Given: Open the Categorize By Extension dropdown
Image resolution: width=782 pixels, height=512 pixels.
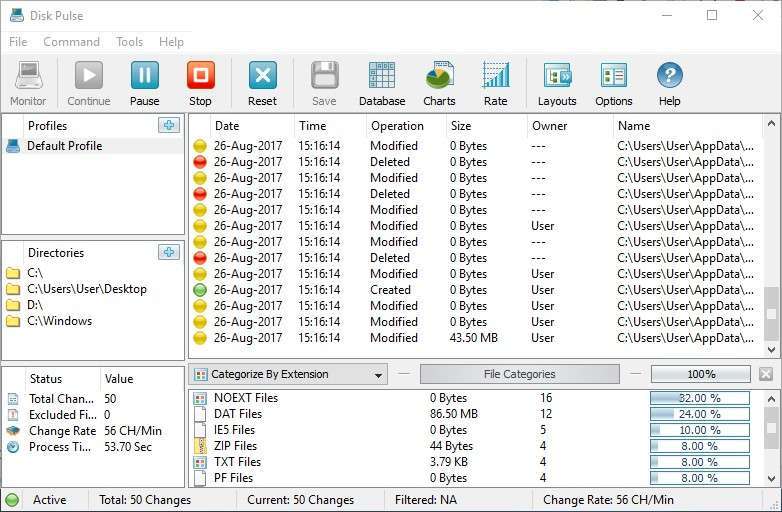Looking at the screenshot, I should coord(288,374).
